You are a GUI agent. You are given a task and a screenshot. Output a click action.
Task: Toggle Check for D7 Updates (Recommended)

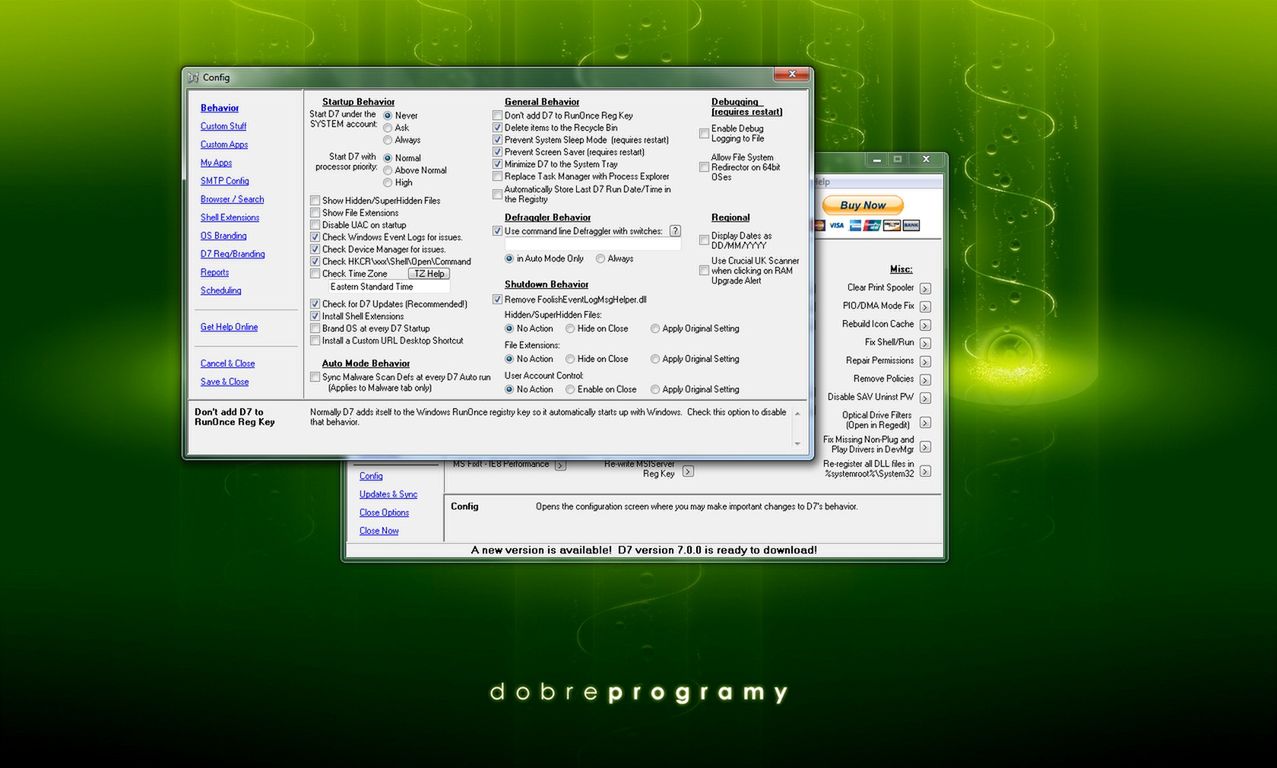pos(315,304)
